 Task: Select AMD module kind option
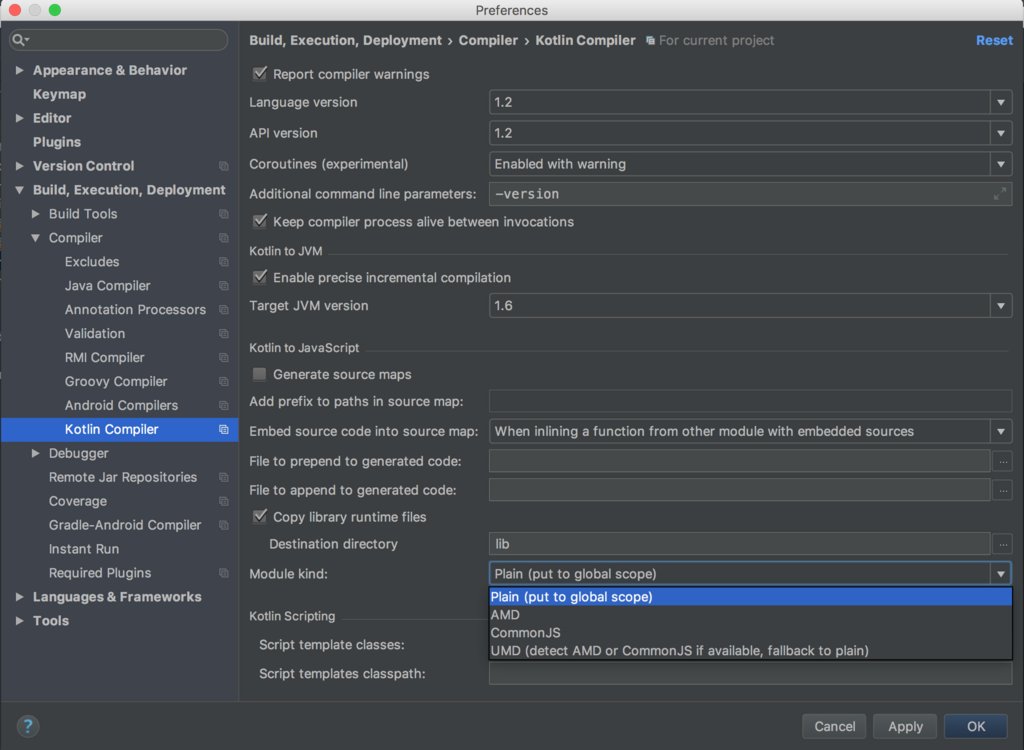point(750,615)
